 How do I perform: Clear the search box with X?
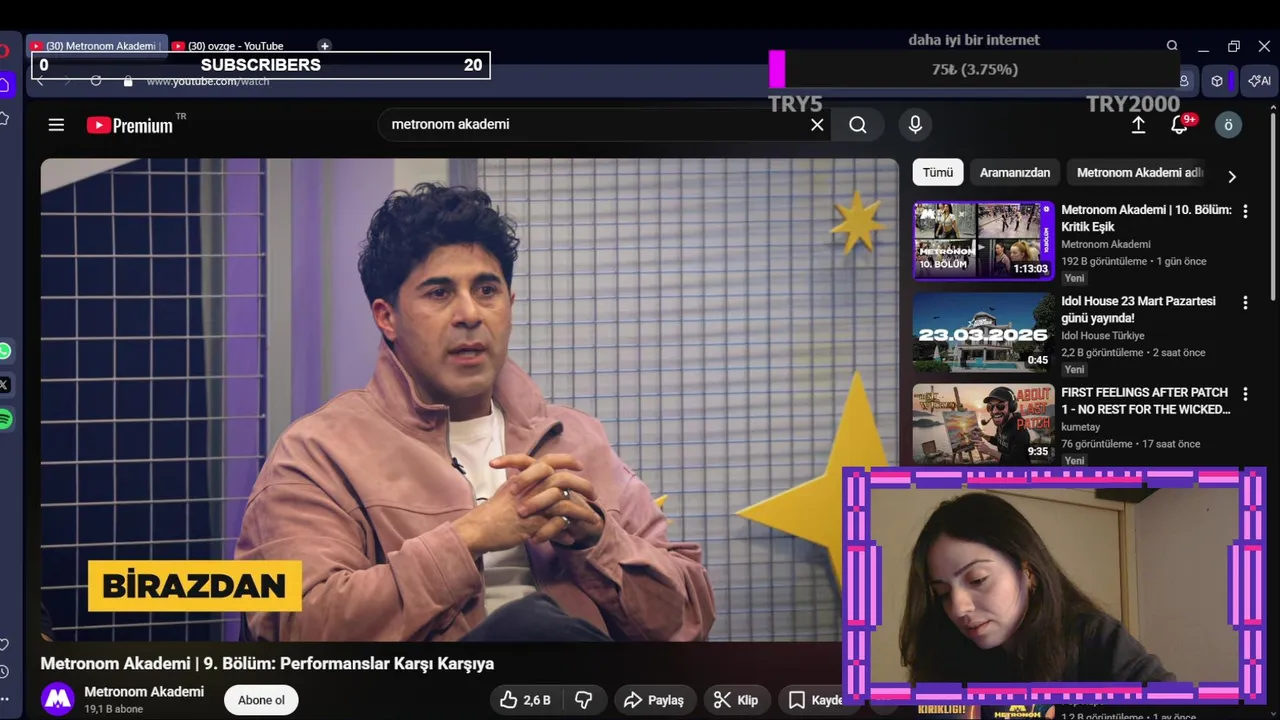[x=817, y=125]
